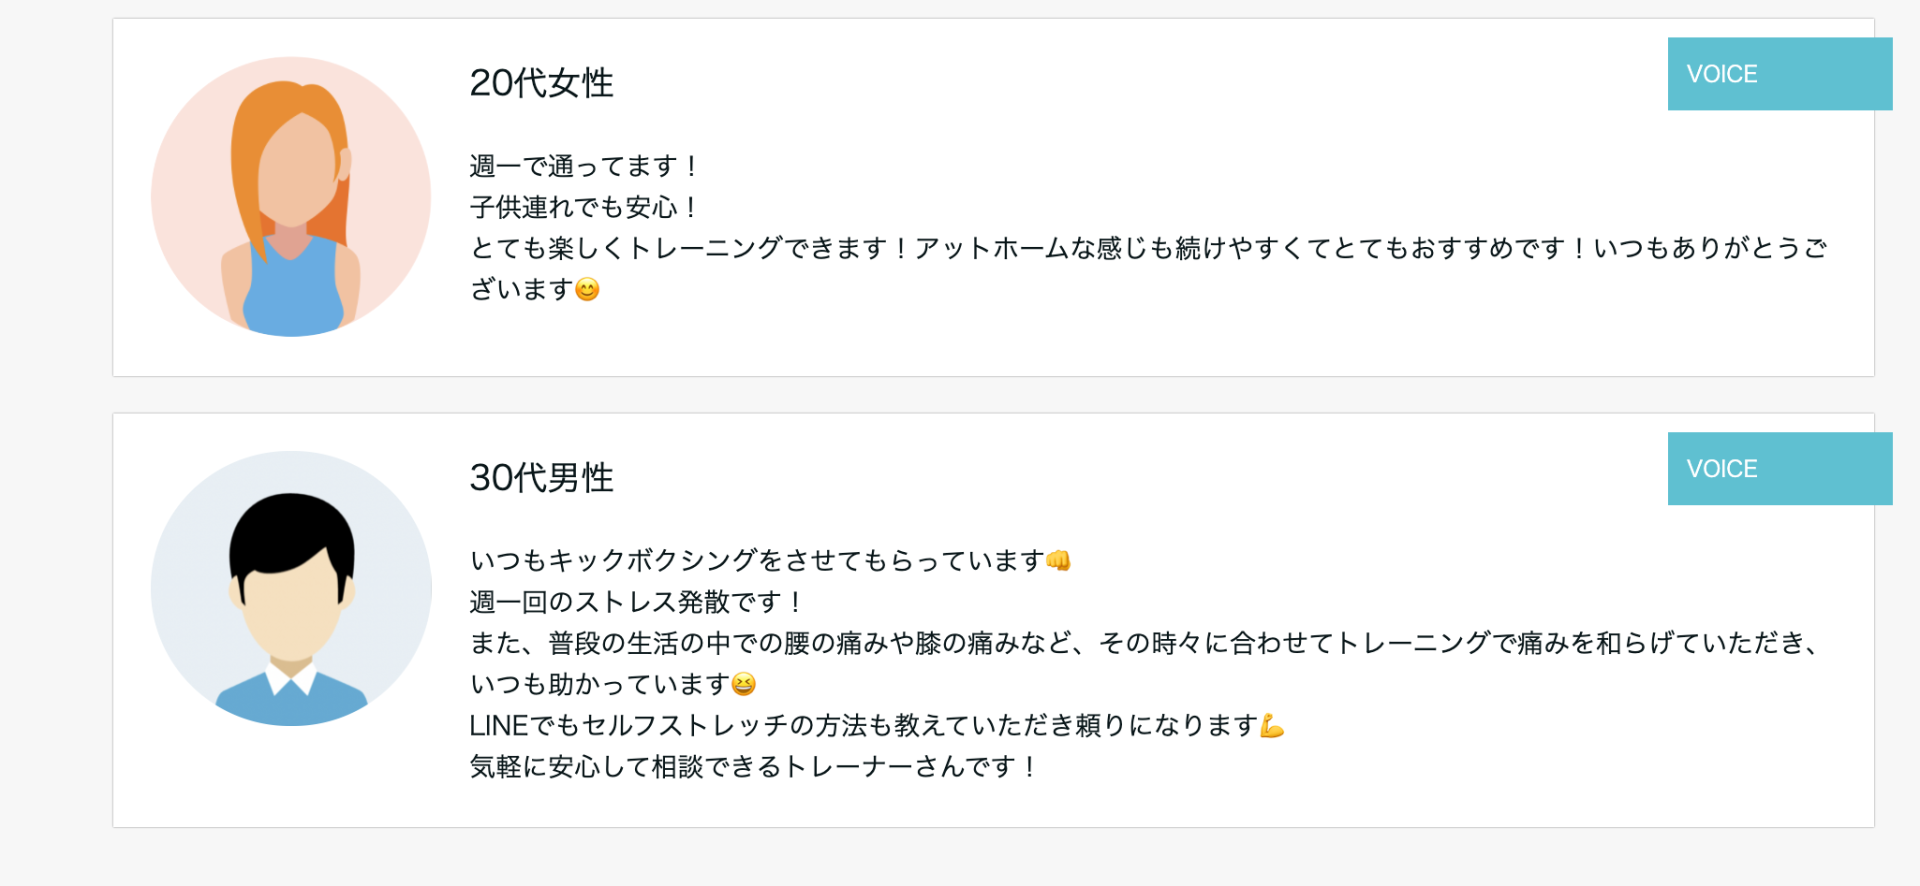Click the text 週一で通ってます！
1920x886 pixels.
tap(584, 166)
